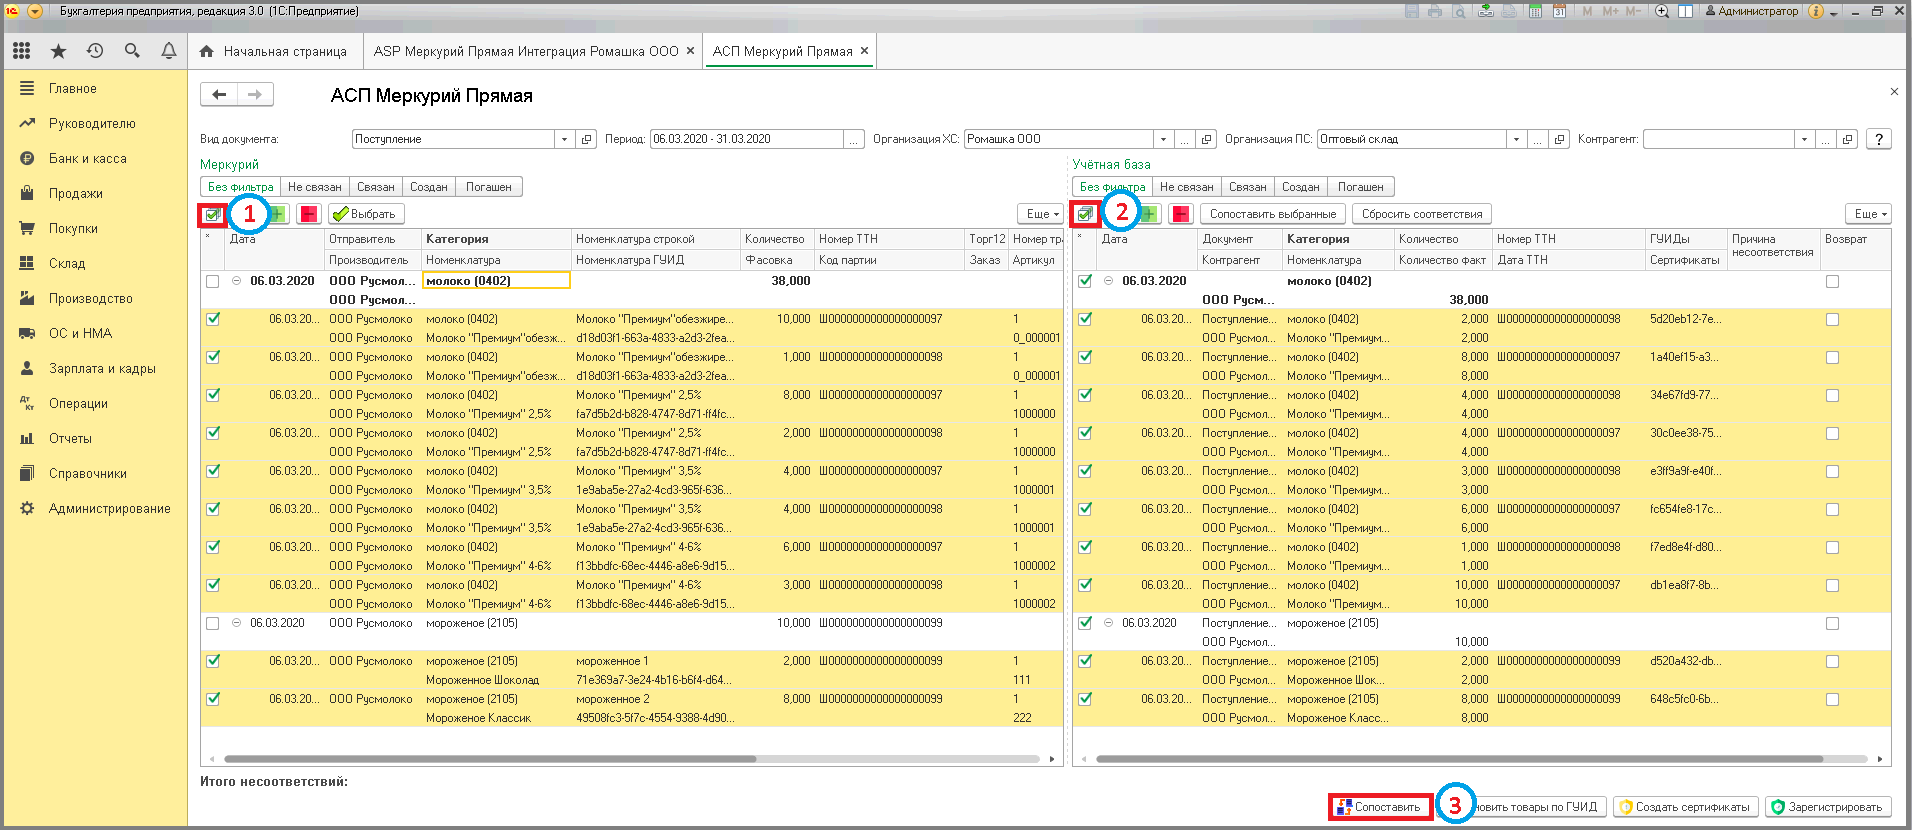
Task: Open notifications bell icon
Action: tap(169, 51)
